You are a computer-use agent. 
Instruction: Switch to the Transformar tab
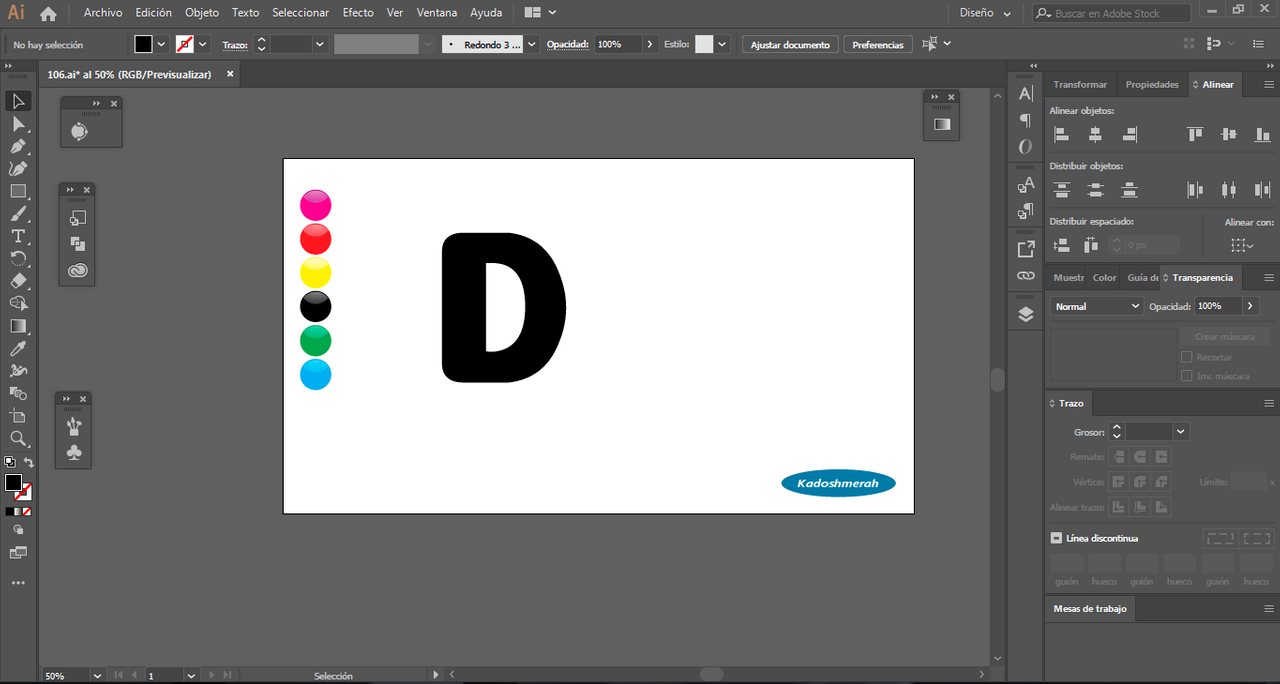click(1080, 84)
